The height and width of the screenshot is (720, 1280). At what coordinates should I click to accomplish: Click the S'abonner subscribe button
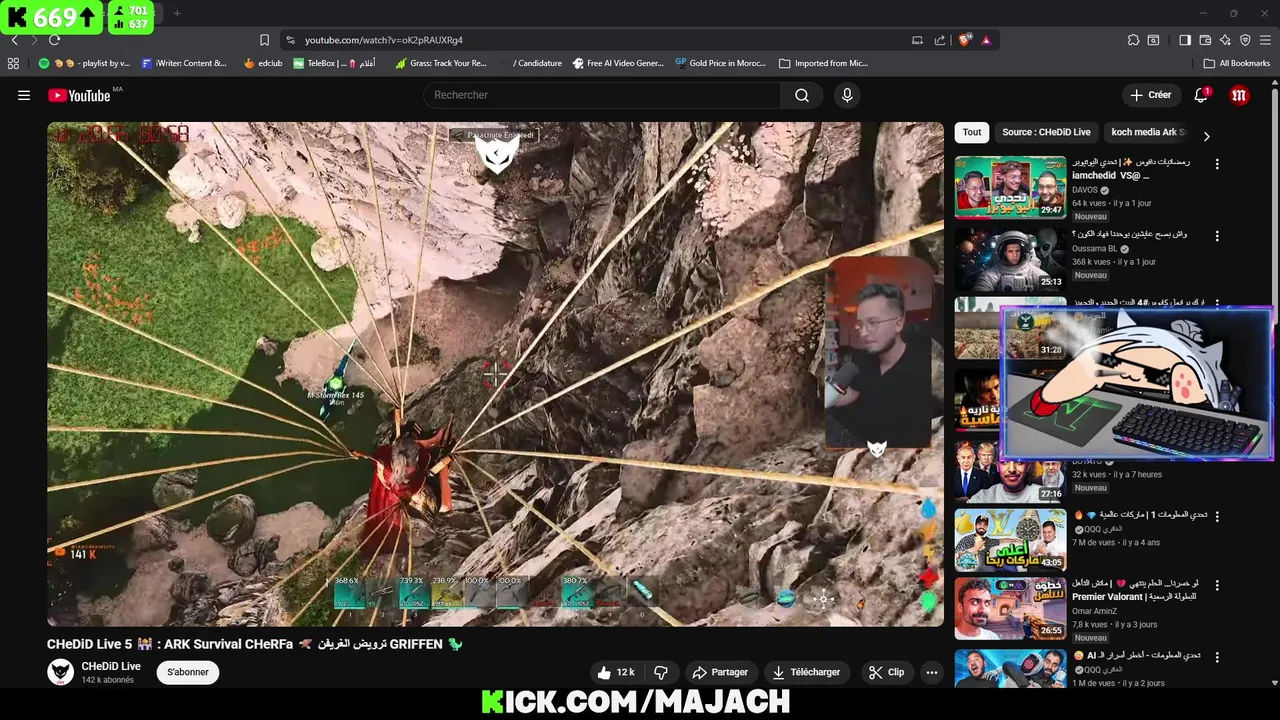pos(188,672)
